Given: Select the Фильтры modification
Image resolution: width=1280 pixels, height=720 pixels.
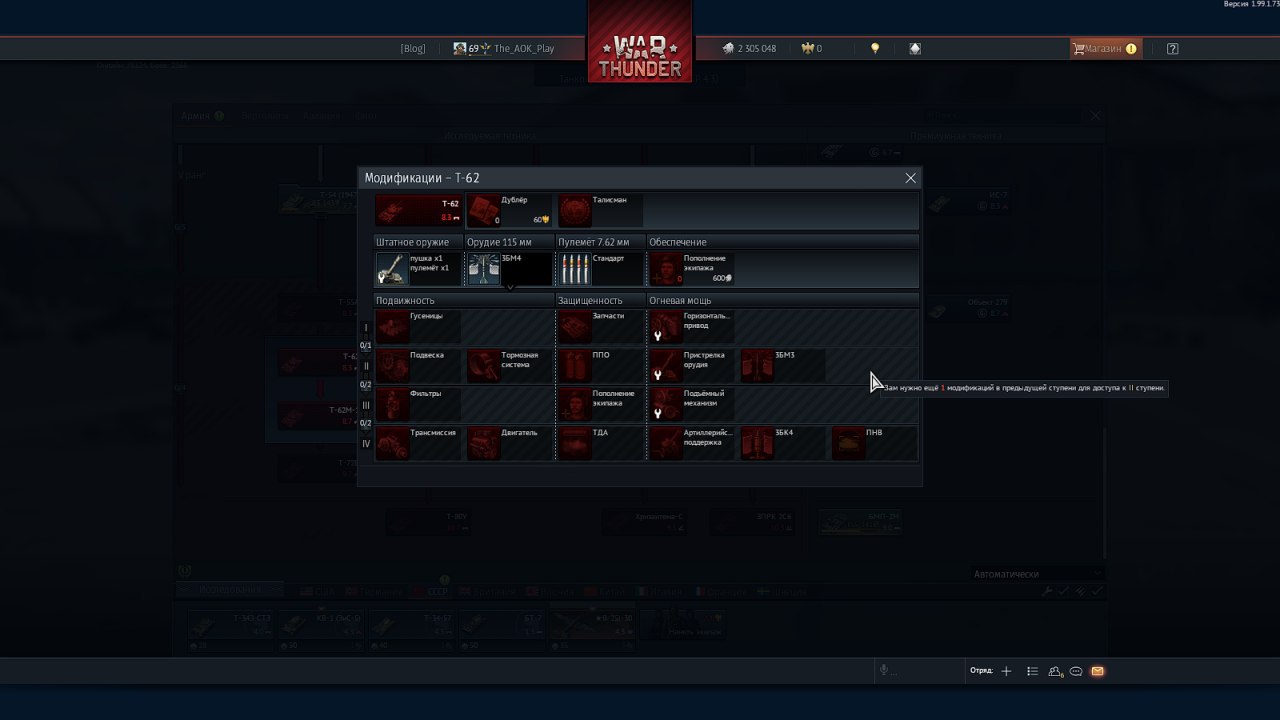Looking at the screenshot, I should pyautogui.click(x=419, y=405).
